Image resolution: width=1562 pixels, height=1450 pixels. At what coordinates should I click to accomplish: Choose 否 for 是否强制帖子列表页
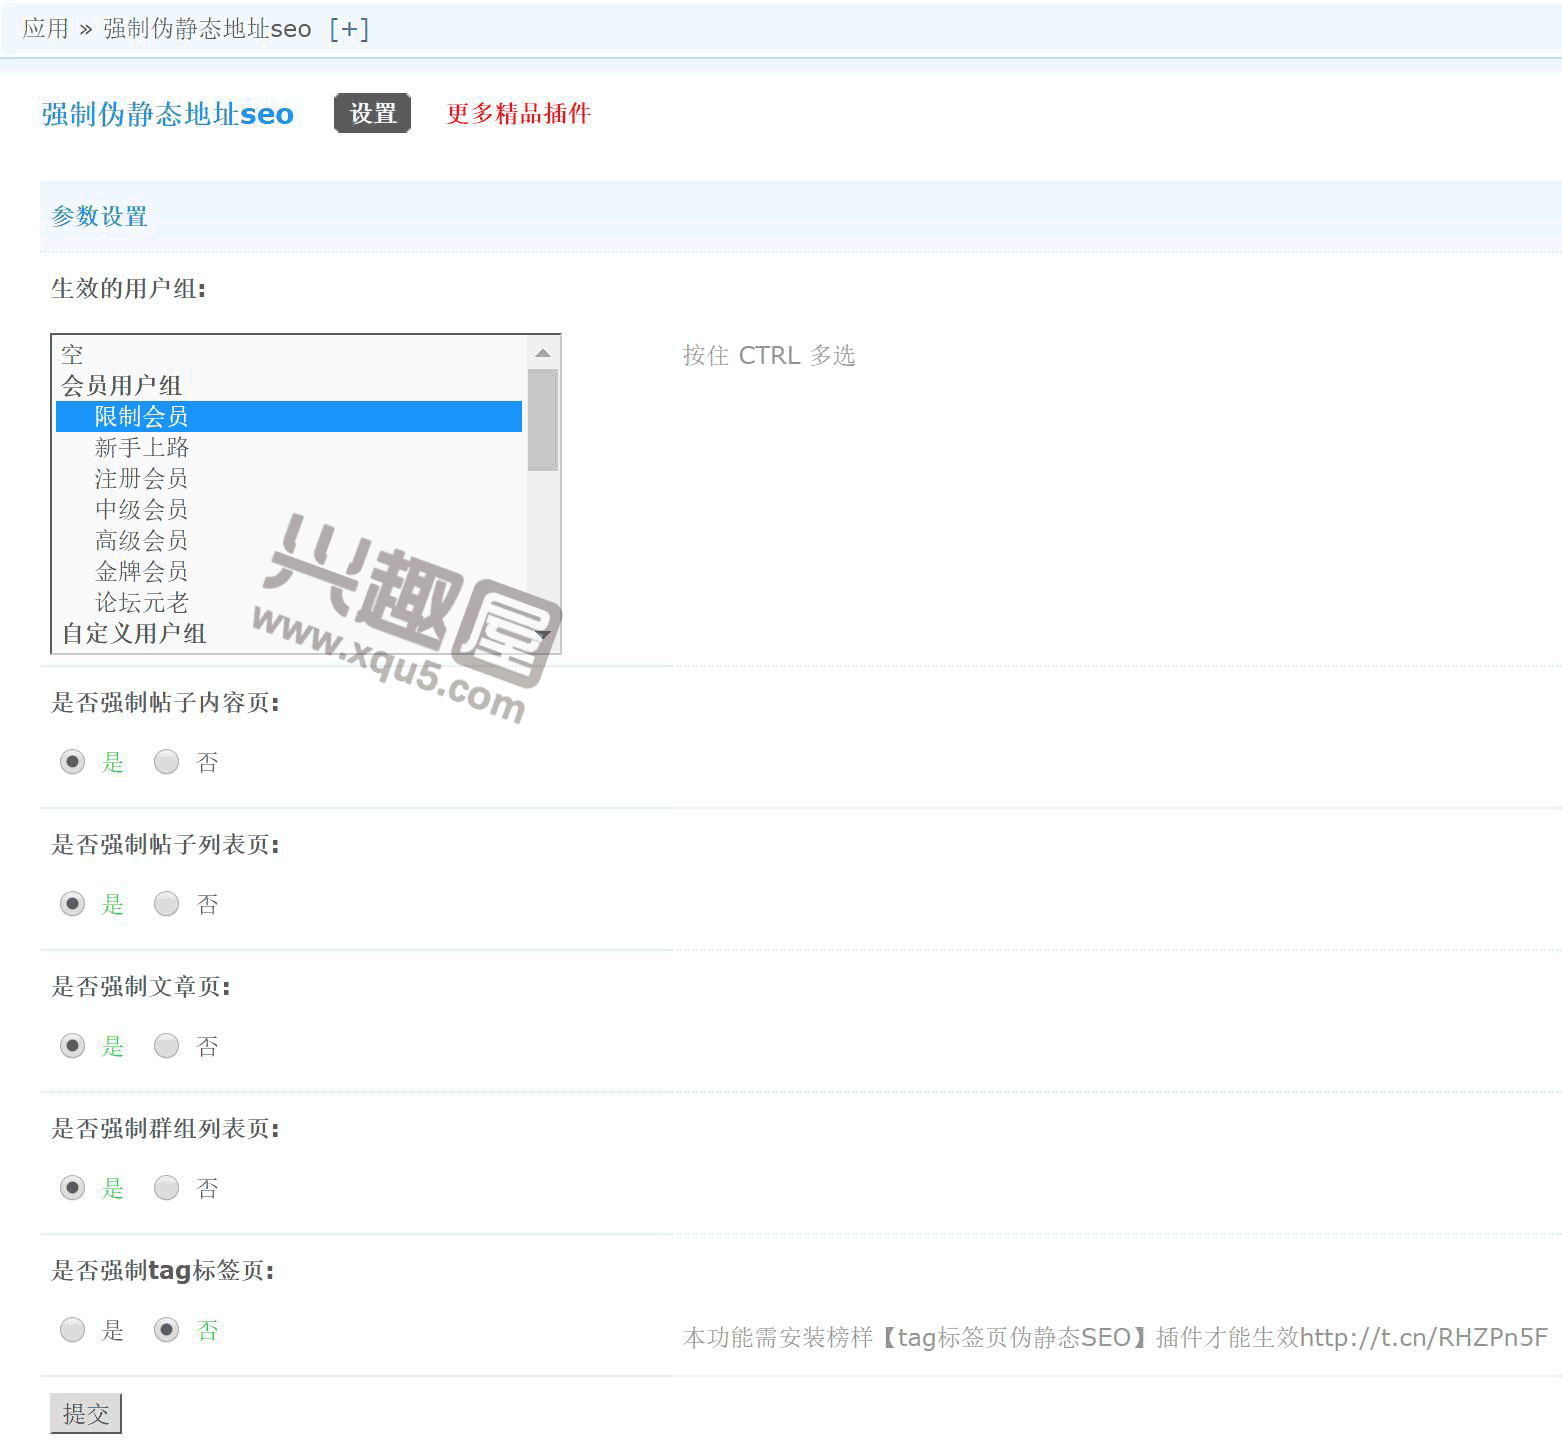(x=166, y=904)
